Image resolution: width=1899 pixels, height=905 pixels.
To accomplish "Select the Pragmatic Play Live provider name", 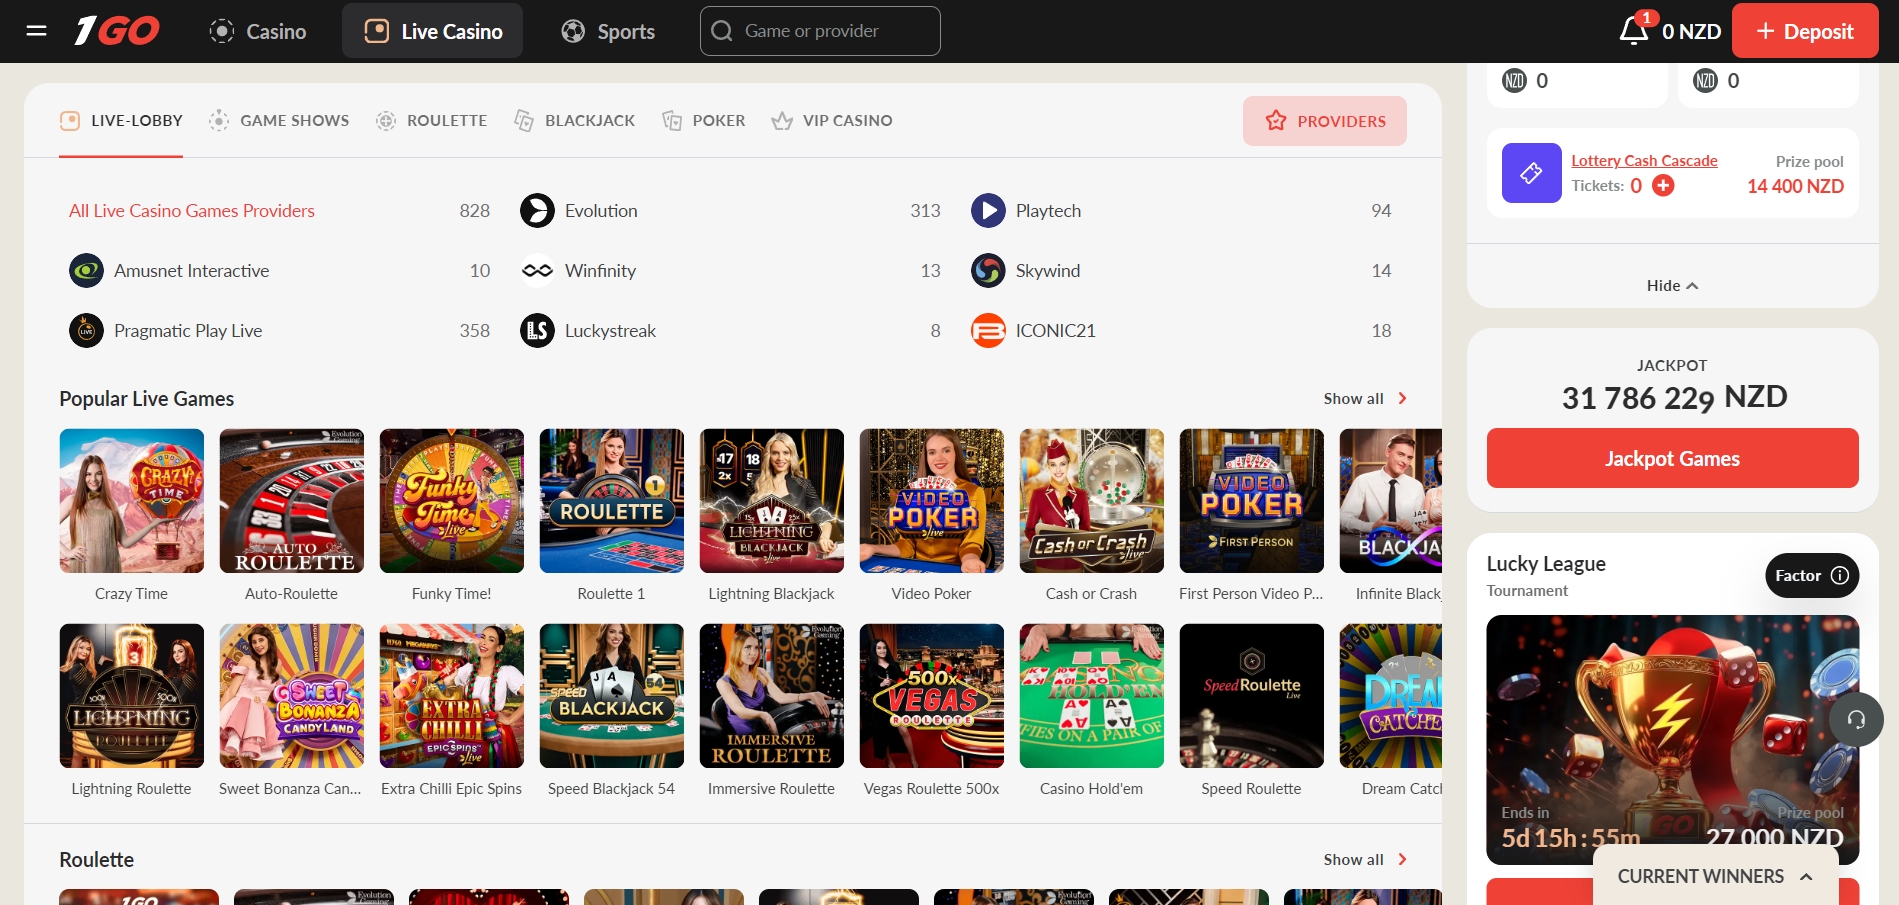I will tap(188, 331).
